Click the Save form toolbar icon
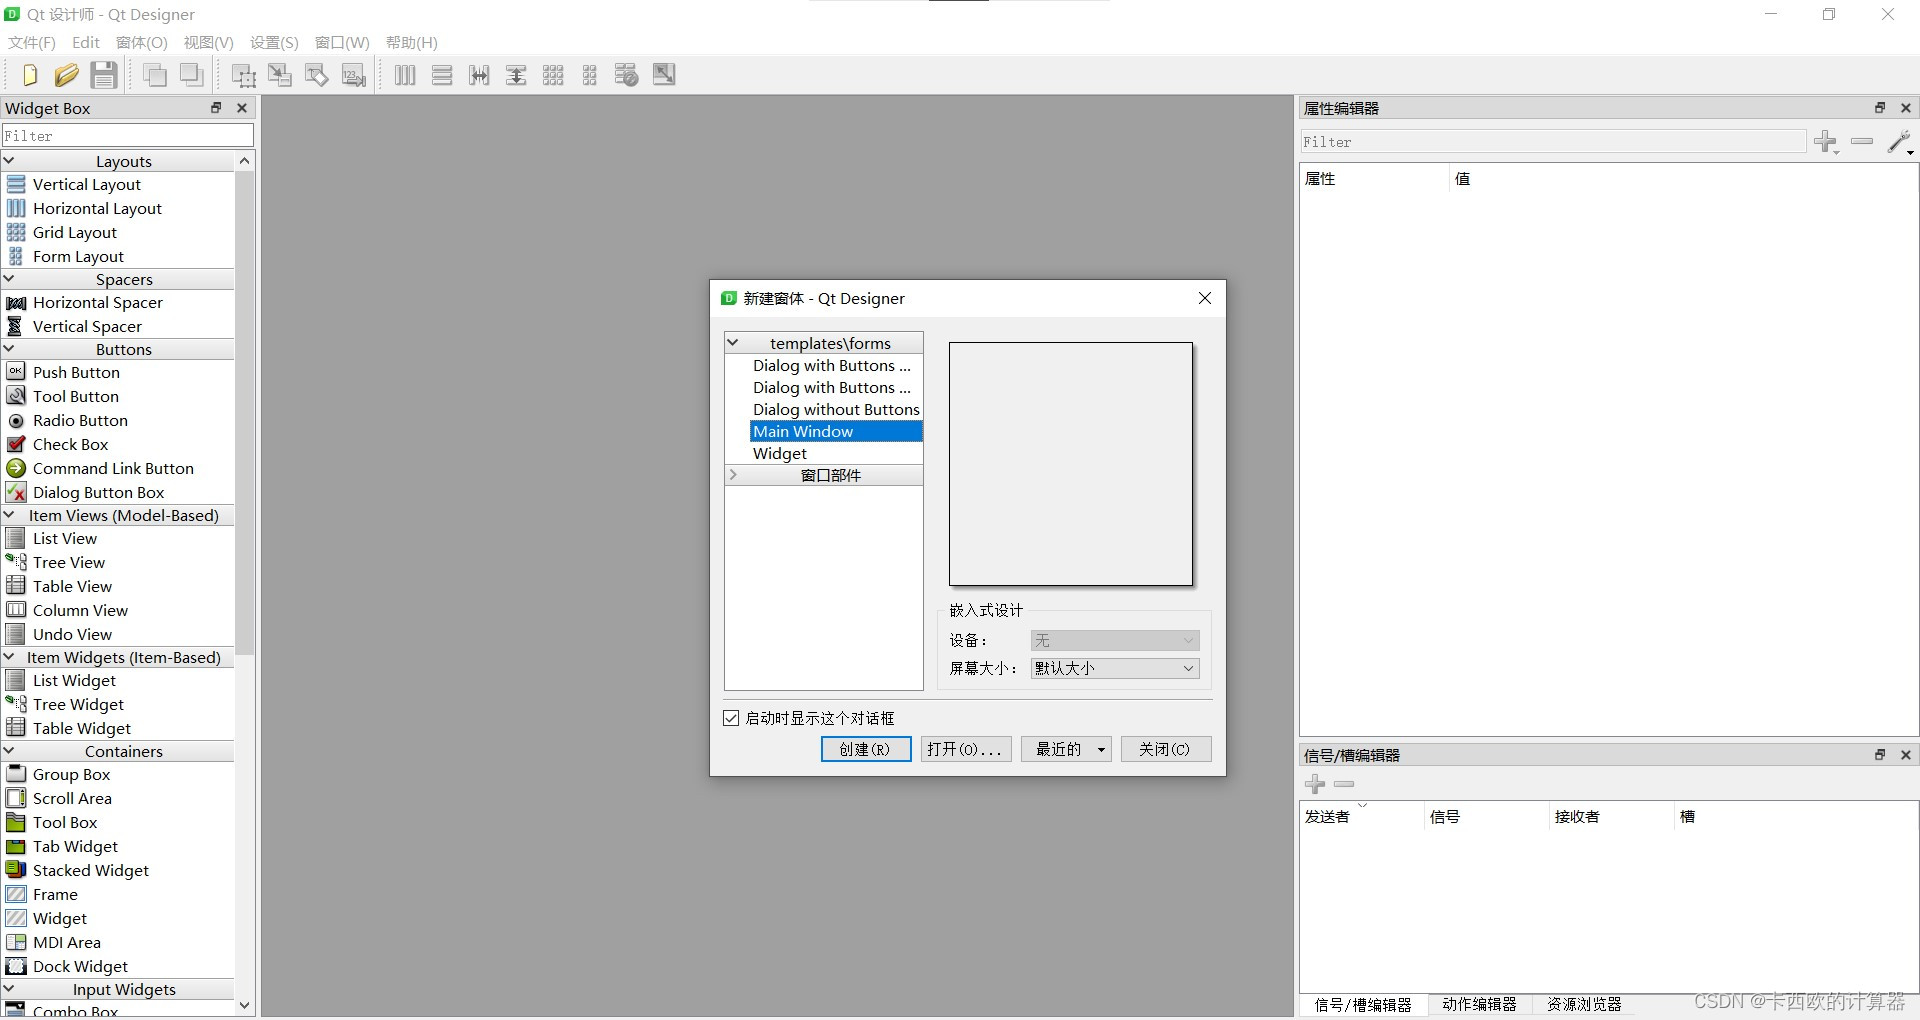 (103, 74)
